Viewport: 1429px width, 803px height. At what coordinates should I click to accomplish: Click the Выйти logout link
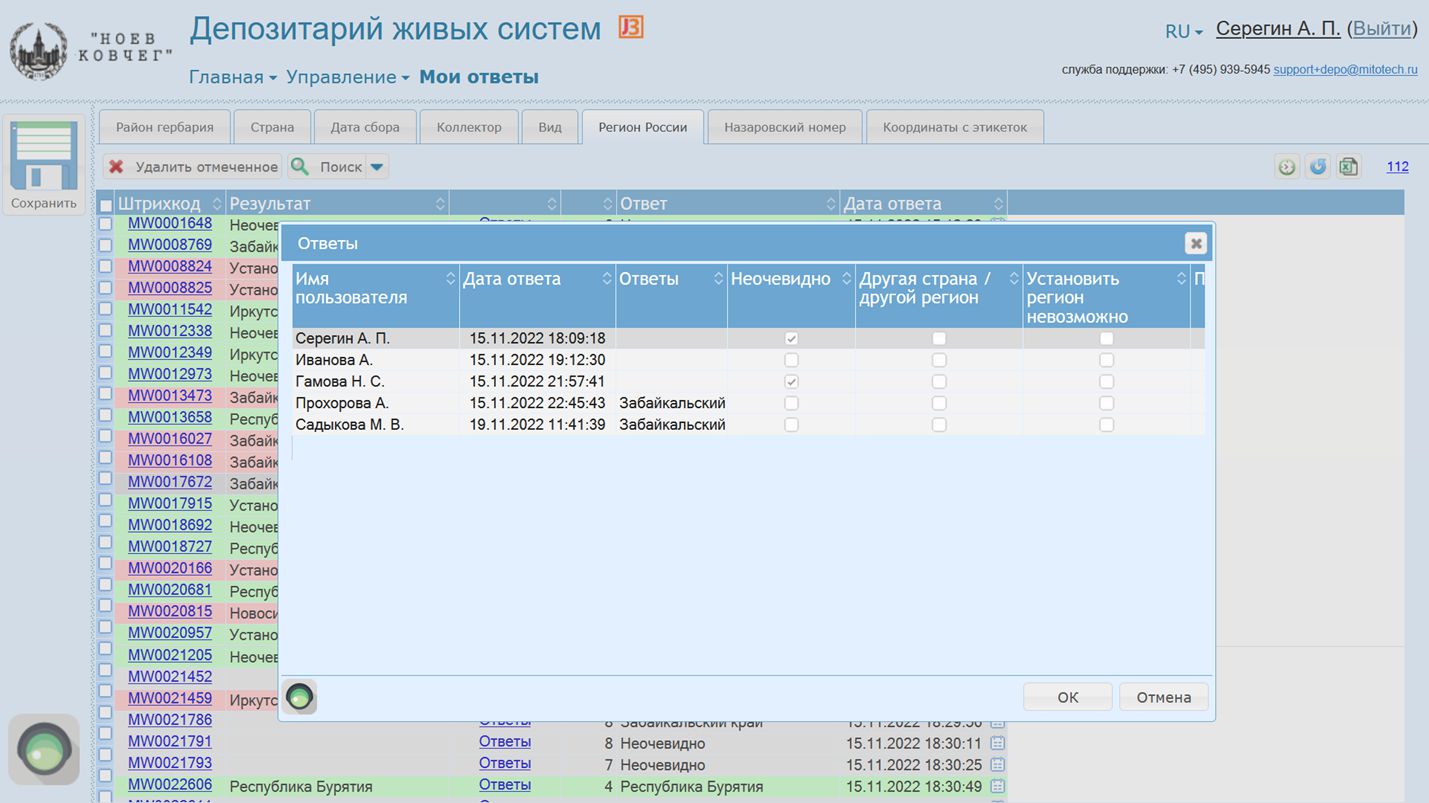1382,29
